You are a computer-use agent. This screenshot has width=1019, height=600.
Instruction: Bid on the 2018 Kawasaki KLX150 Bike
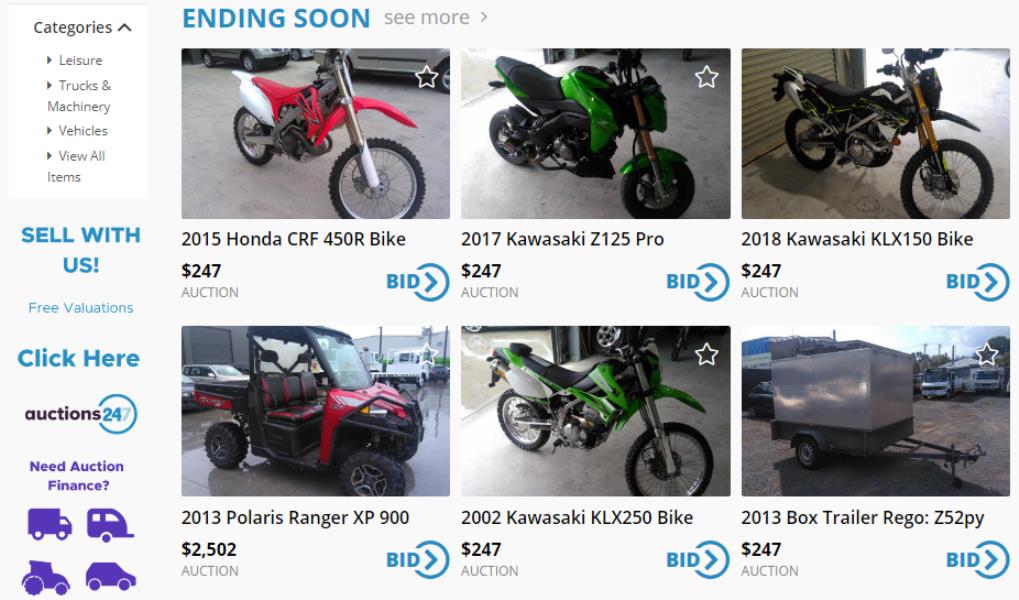click(x=977, y=282)
